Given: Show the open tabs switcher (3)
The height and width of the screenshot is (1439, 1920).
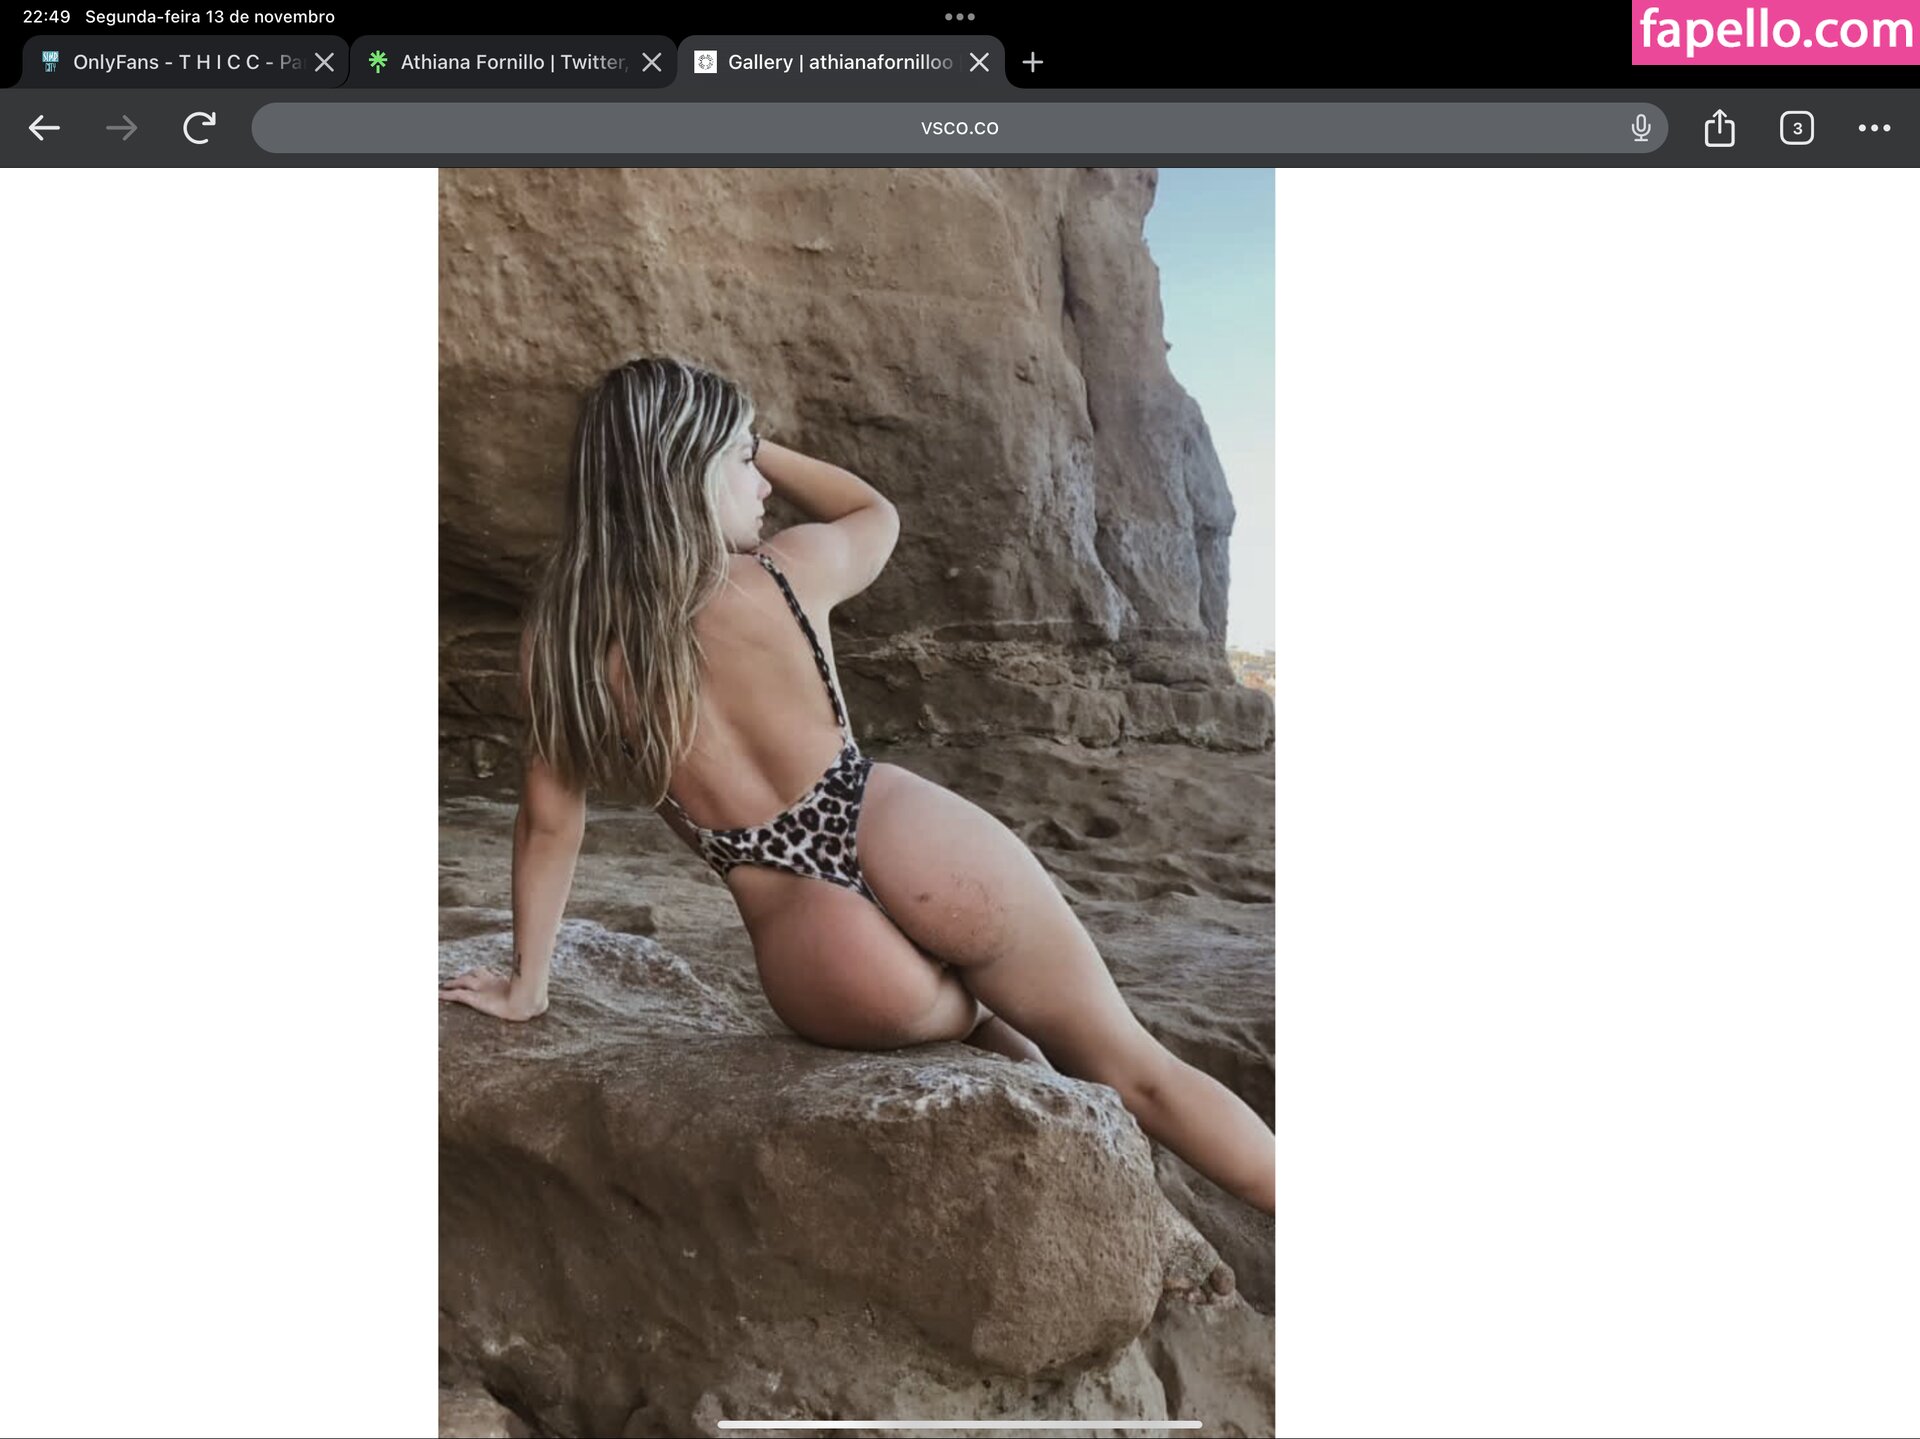Looking at the screenshot, I should click(1796, 128).
